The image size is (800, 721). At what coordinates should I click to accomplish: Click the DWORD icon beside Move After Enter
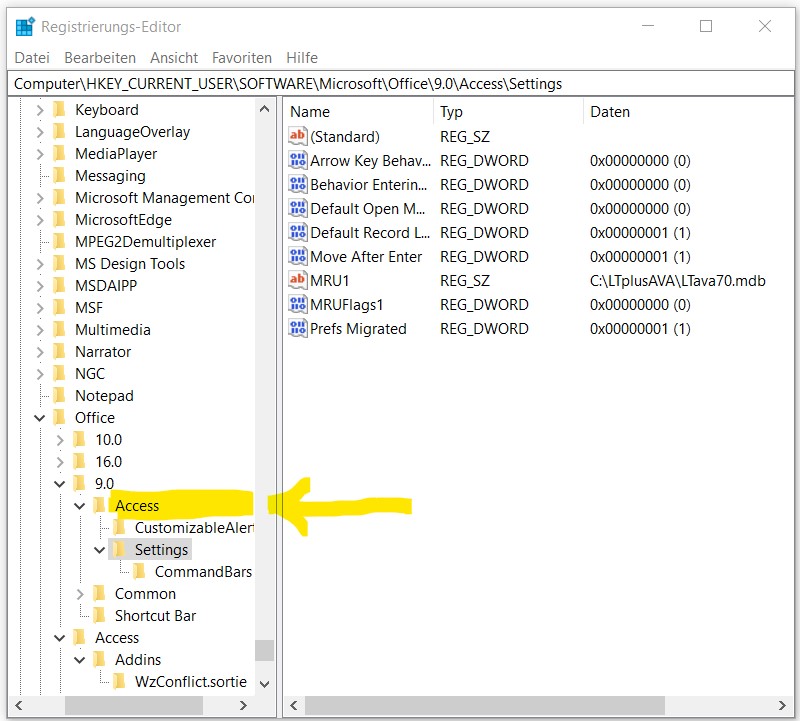pos(297,256)
